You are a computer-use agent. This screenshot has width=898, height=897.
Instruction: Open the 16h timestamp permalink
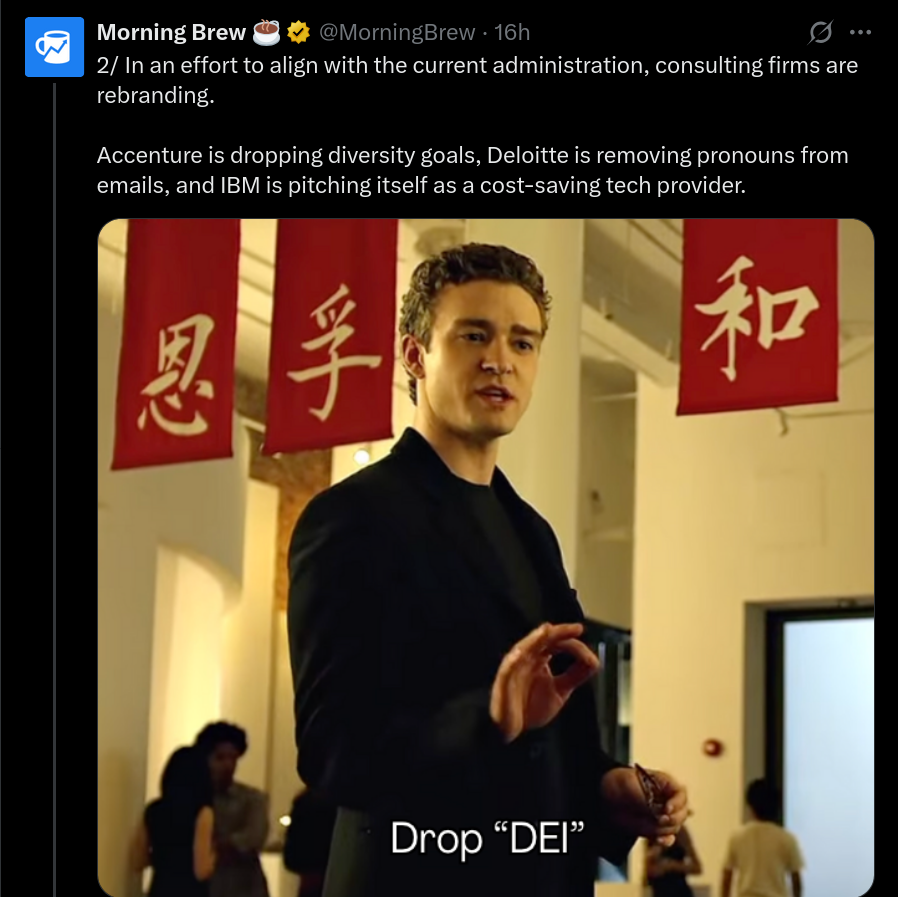pos(512,33)
